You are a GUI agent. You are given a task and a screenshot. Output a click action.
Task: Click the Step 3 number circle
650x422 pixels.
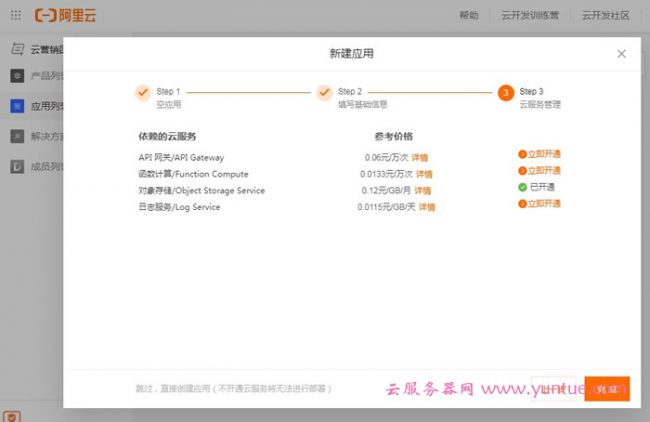(506, 93)
